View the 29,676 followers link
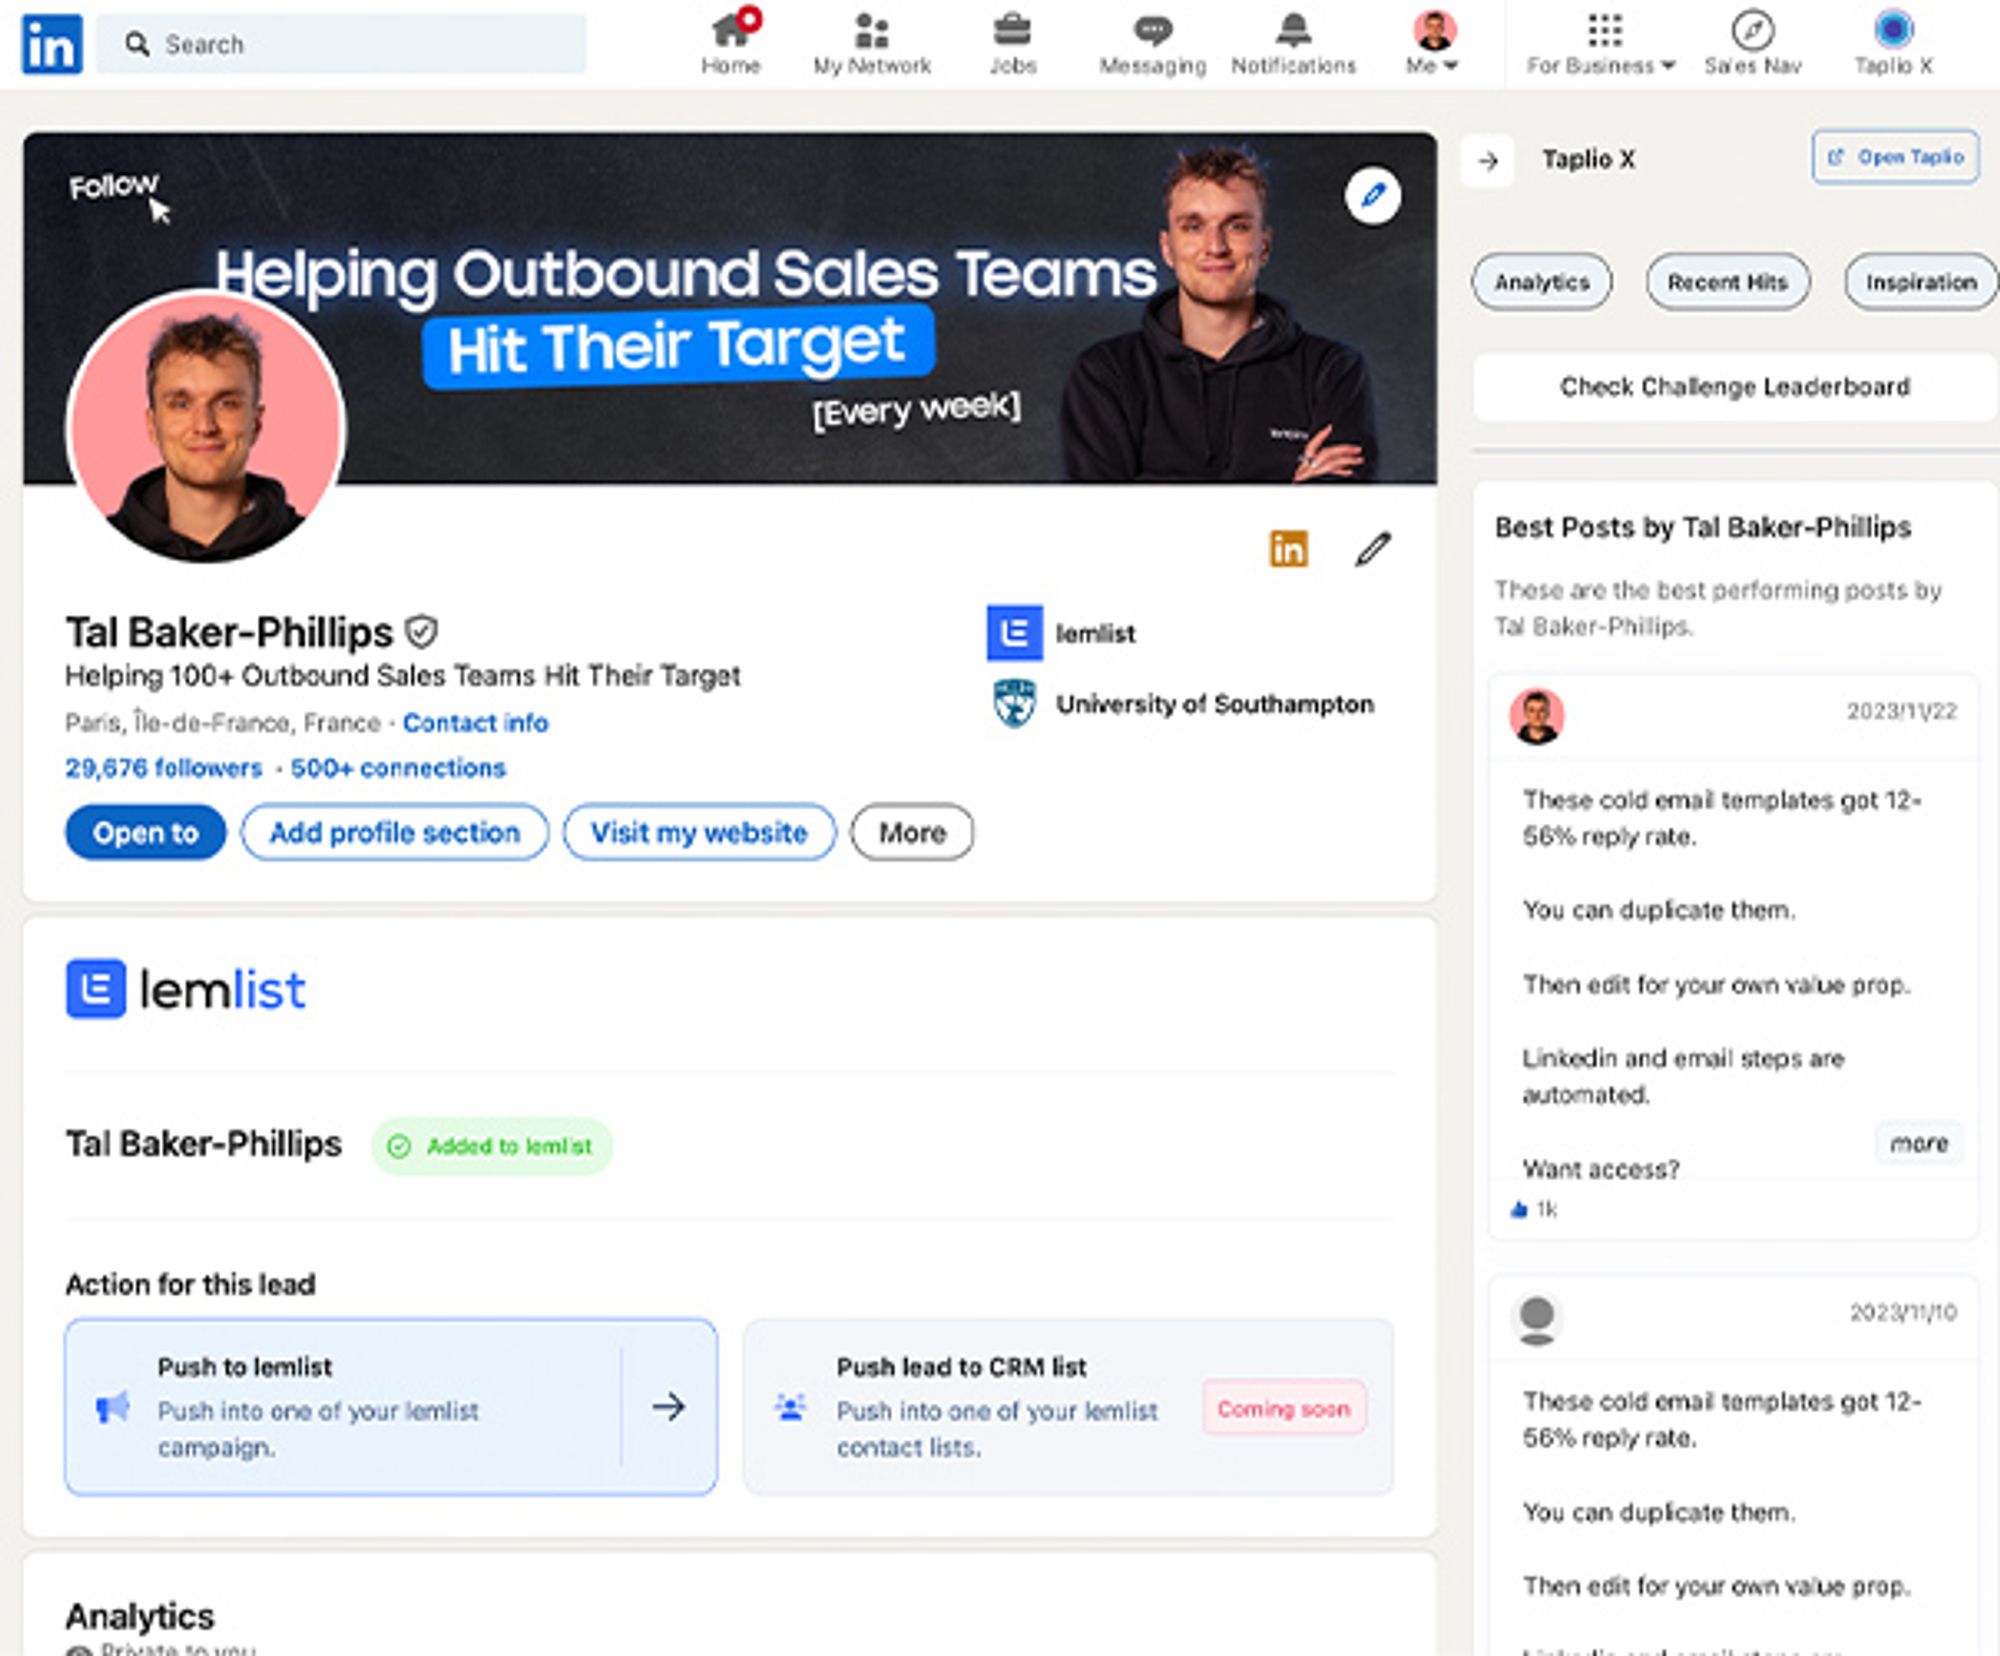This screenshot has height=1656, width=2000. click(x=163, y=768)
